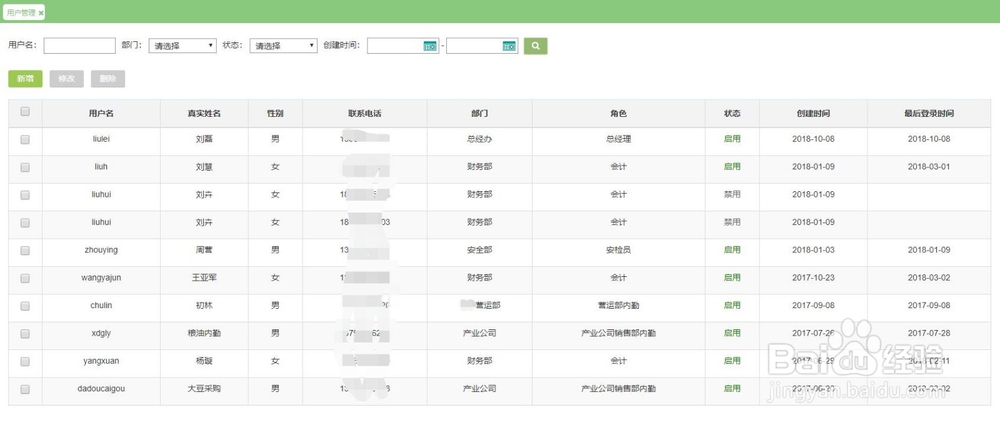The image size is (1000, 425).
Task: Click the real name 大豆采购 cell
Action: click(204, 389)
